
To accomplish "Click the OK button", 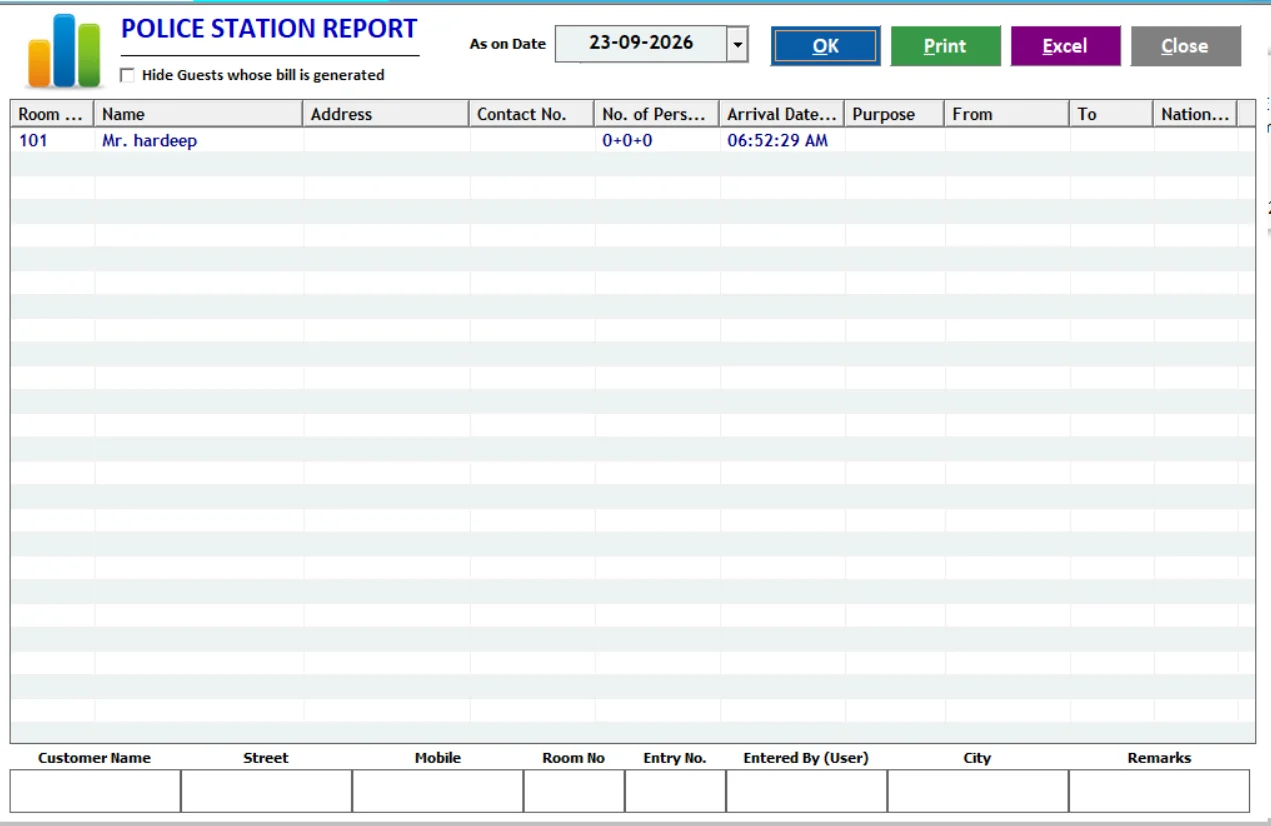I will pyautogui.click(x=826, y=46).
